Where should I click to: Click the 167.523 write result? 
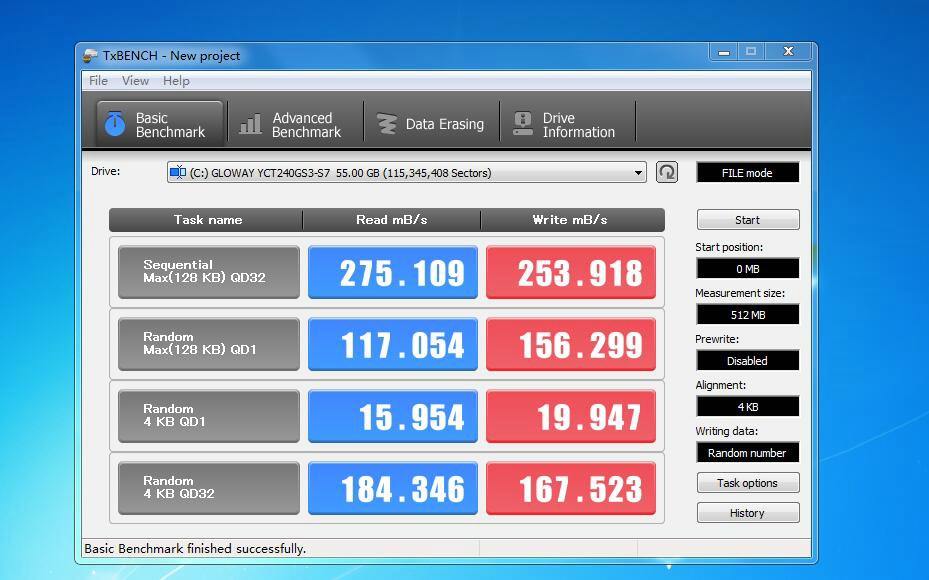pyautogui.click(x=571, y=488)
